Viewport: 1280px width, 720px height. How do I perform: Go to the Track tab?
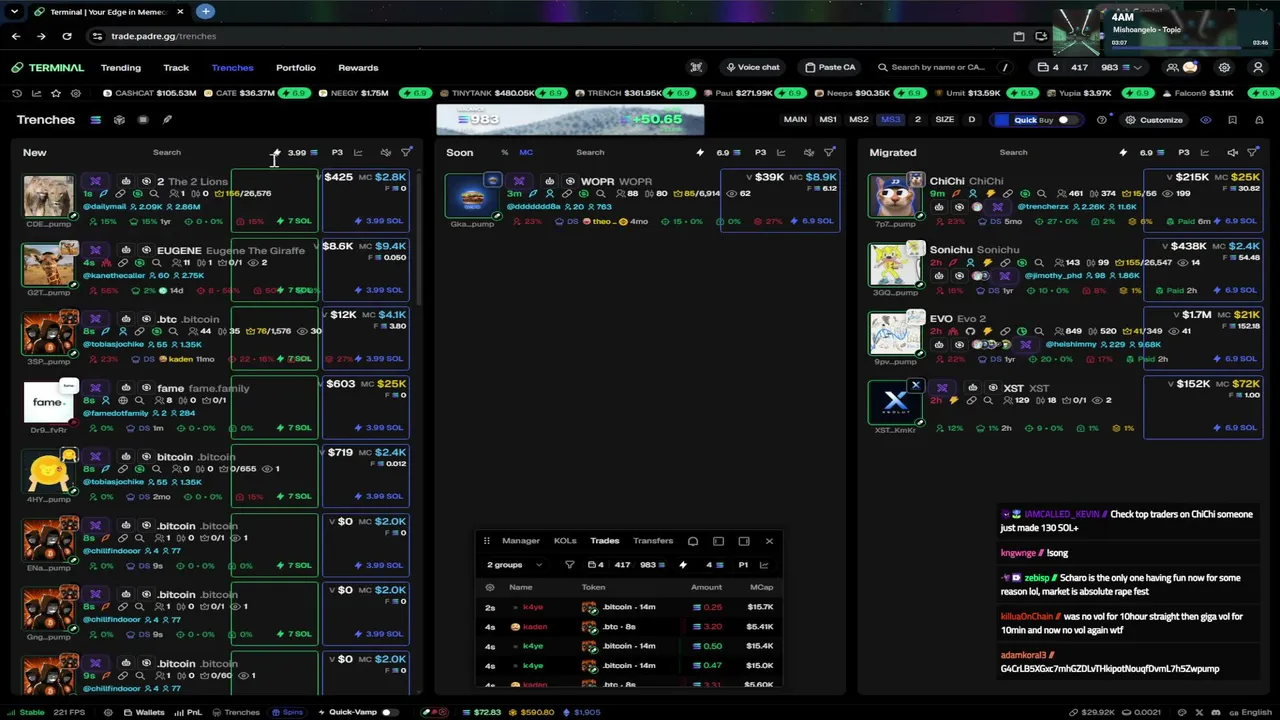[x=176, y=67]
